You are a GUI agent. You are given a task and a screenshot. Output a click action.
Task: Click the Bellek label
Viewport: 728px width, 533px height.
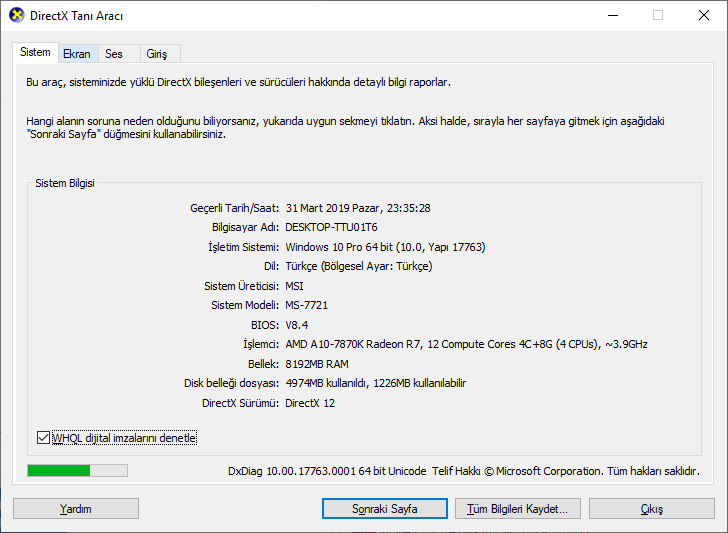263,364
